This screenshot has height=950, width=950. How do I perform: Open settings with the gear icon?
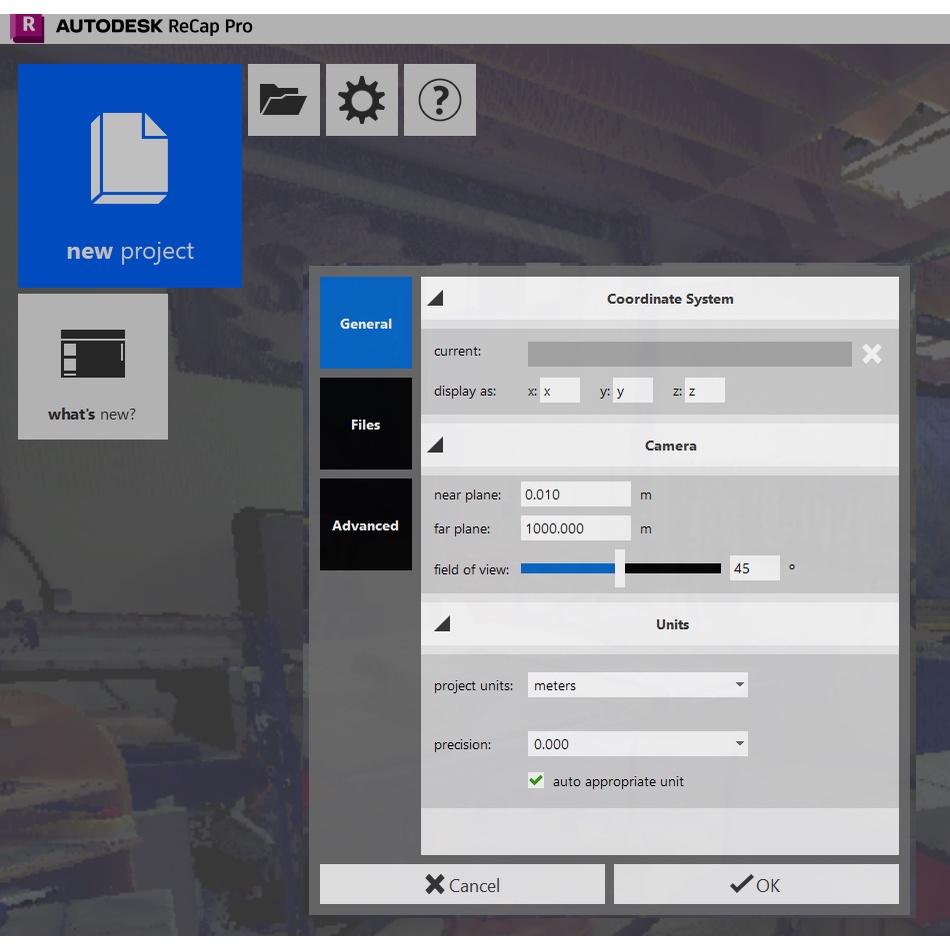pyautogui.click(x=361, y=100)
